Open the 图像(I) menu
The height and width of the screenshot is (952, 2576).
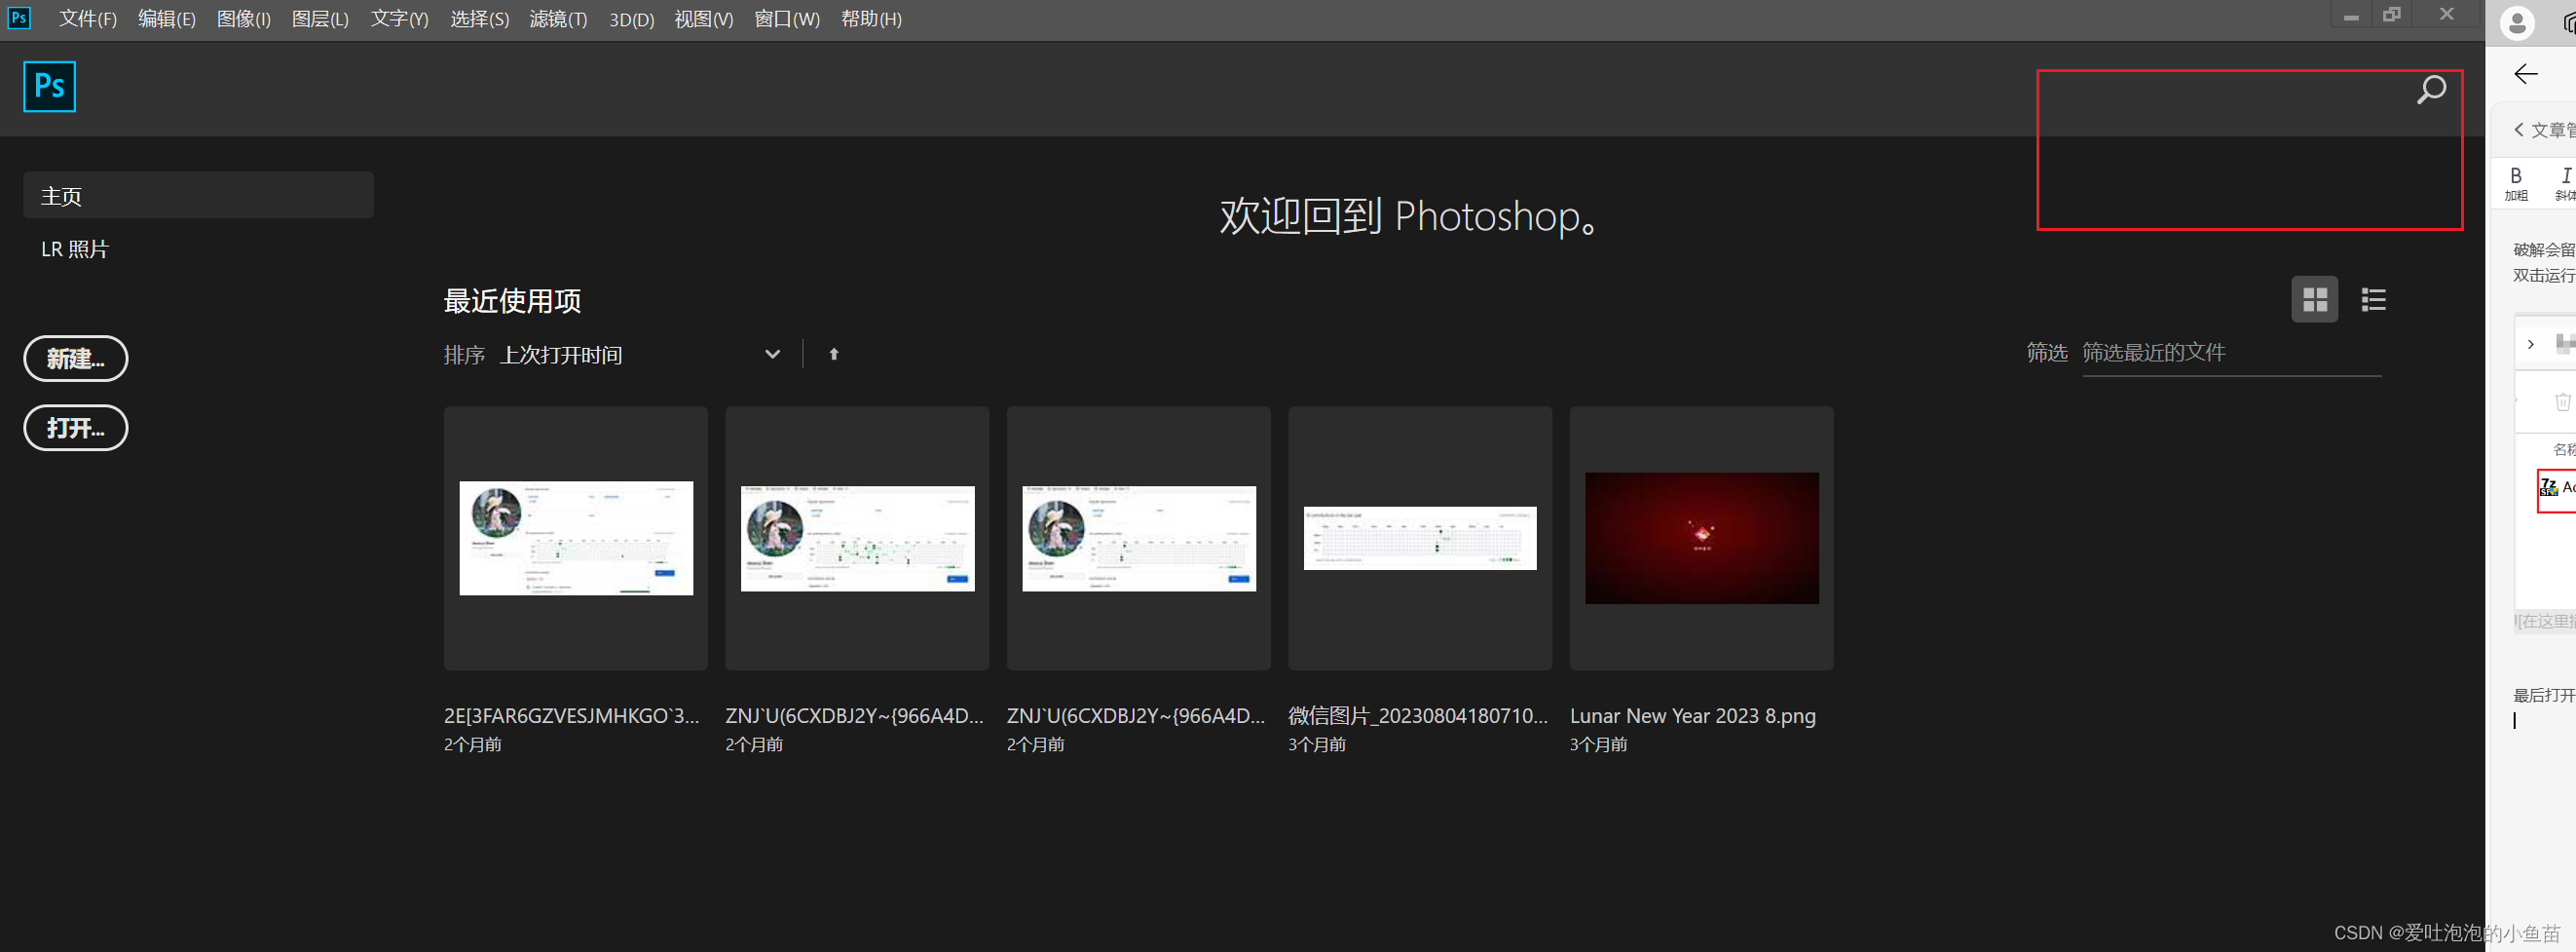tap(243, 19)
